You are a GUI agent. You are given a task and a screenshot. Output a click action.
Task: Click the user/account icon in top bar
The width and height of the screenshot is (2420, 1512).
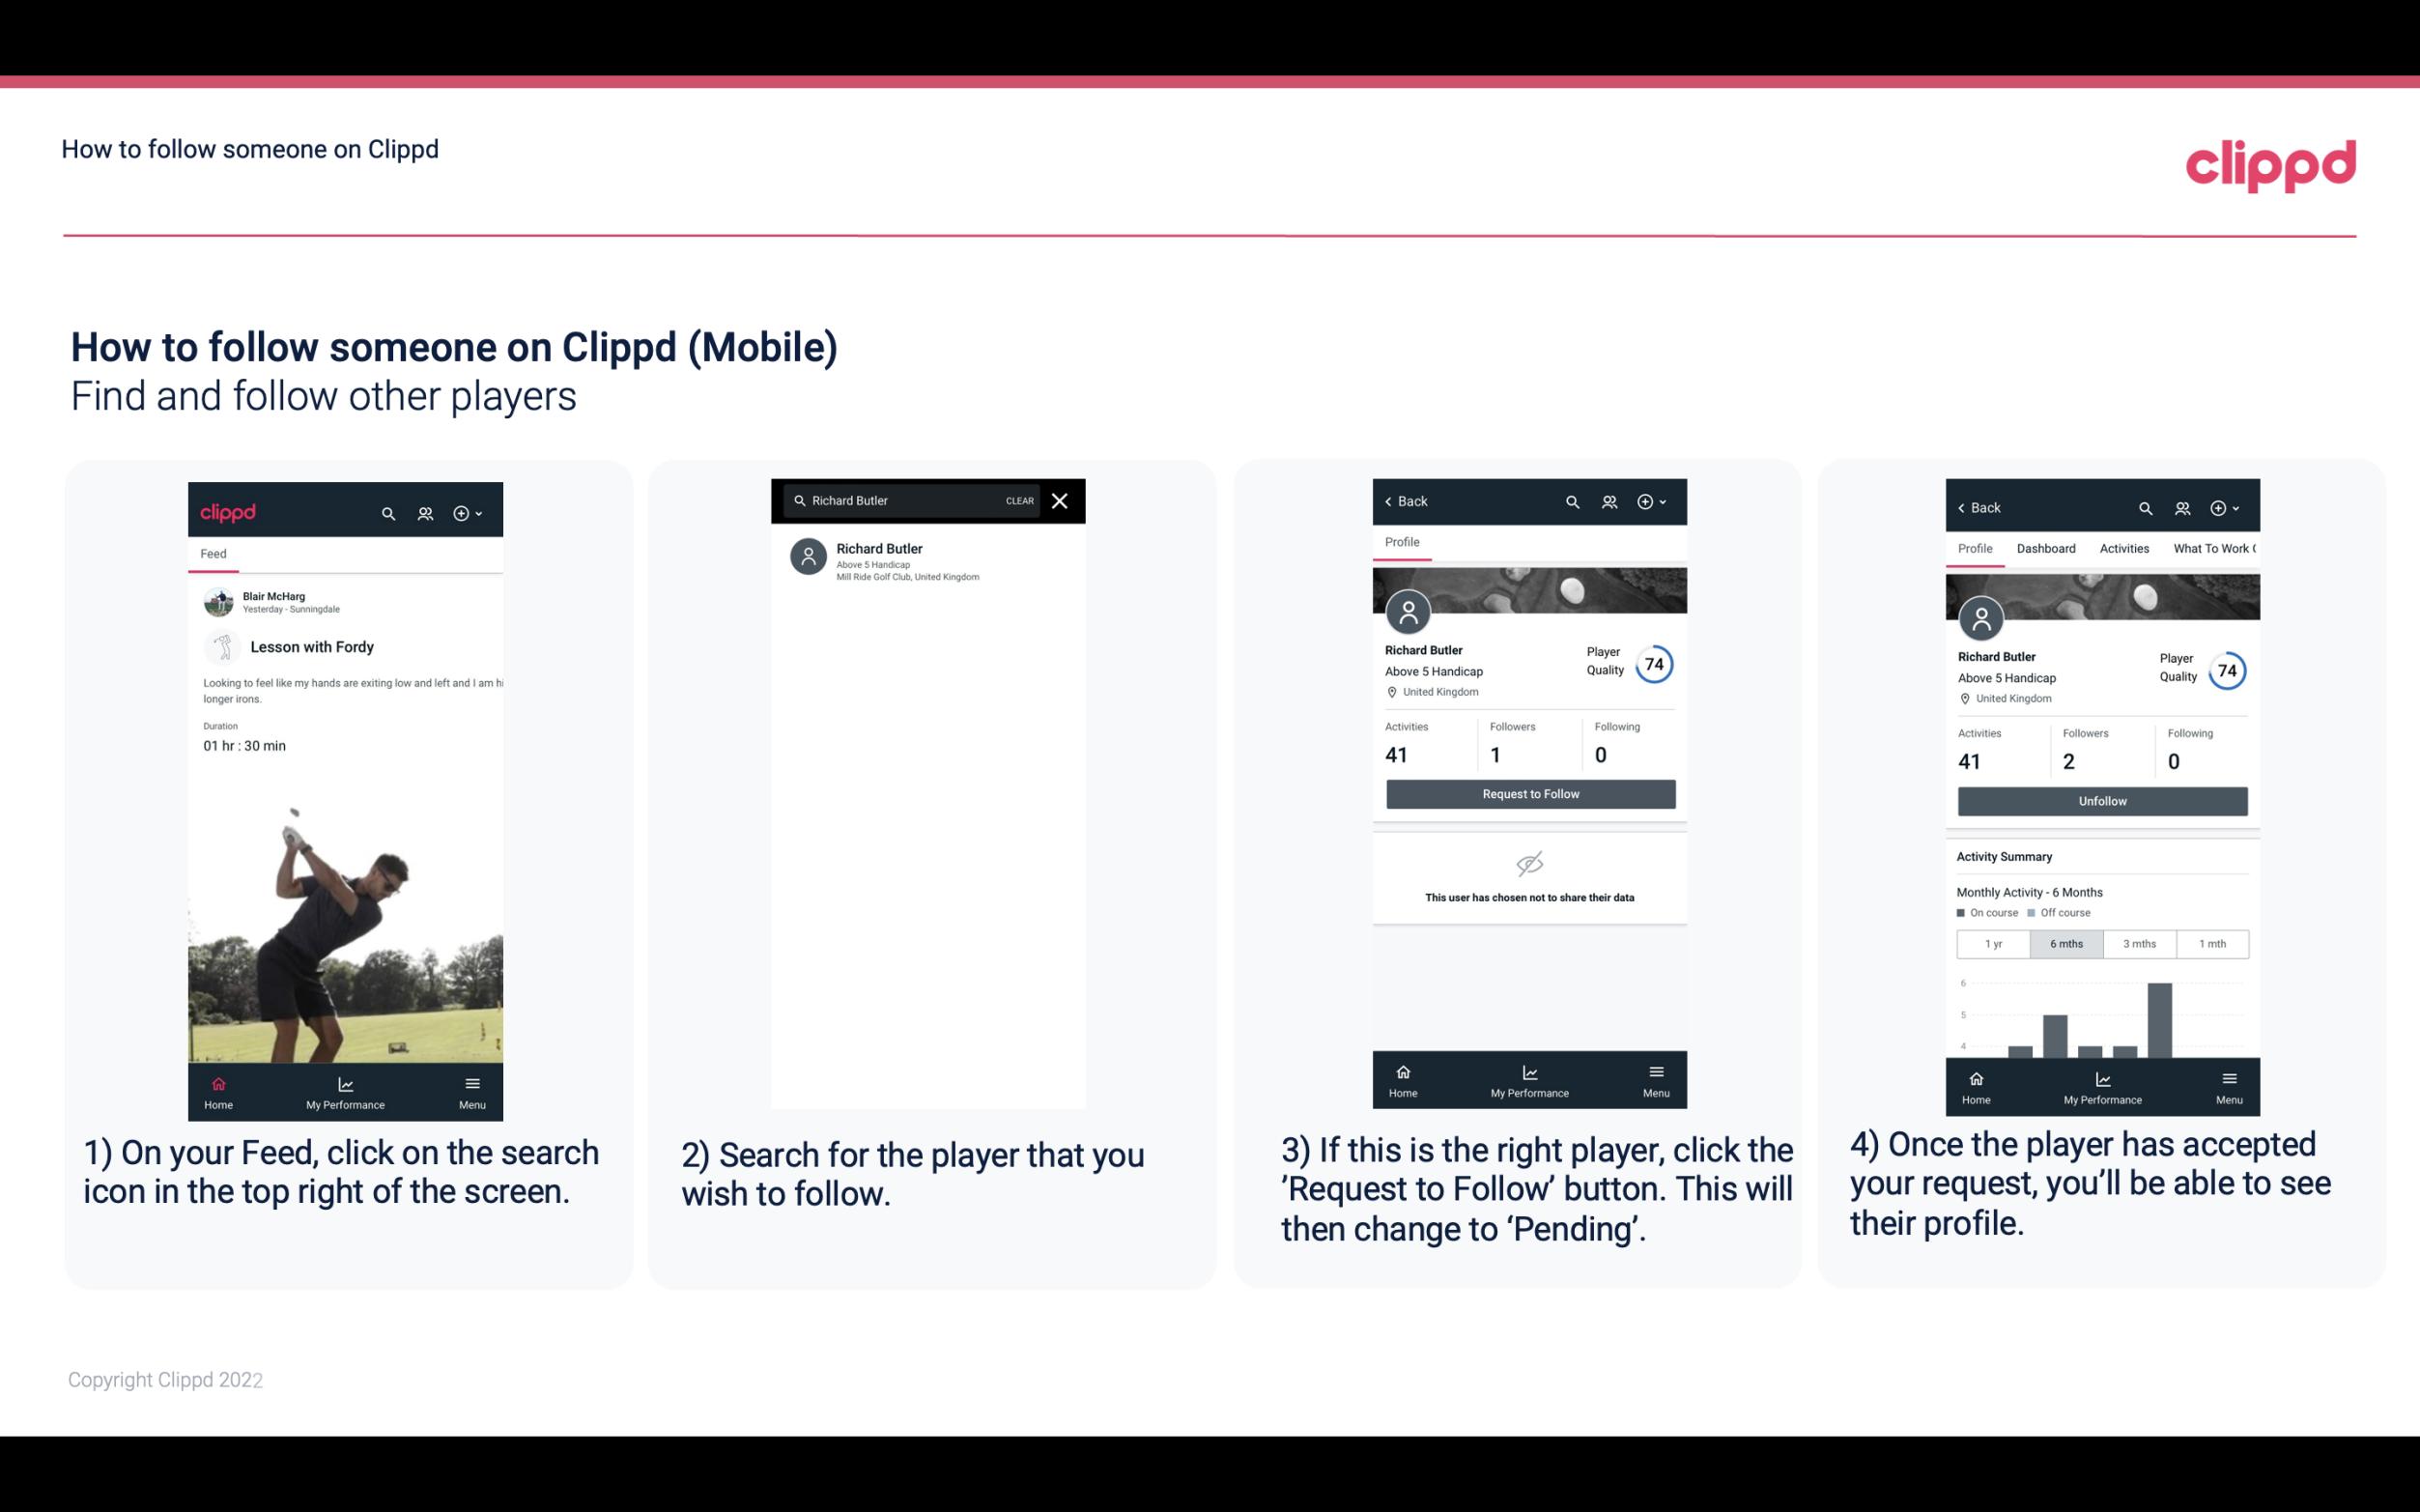(425, 510)
